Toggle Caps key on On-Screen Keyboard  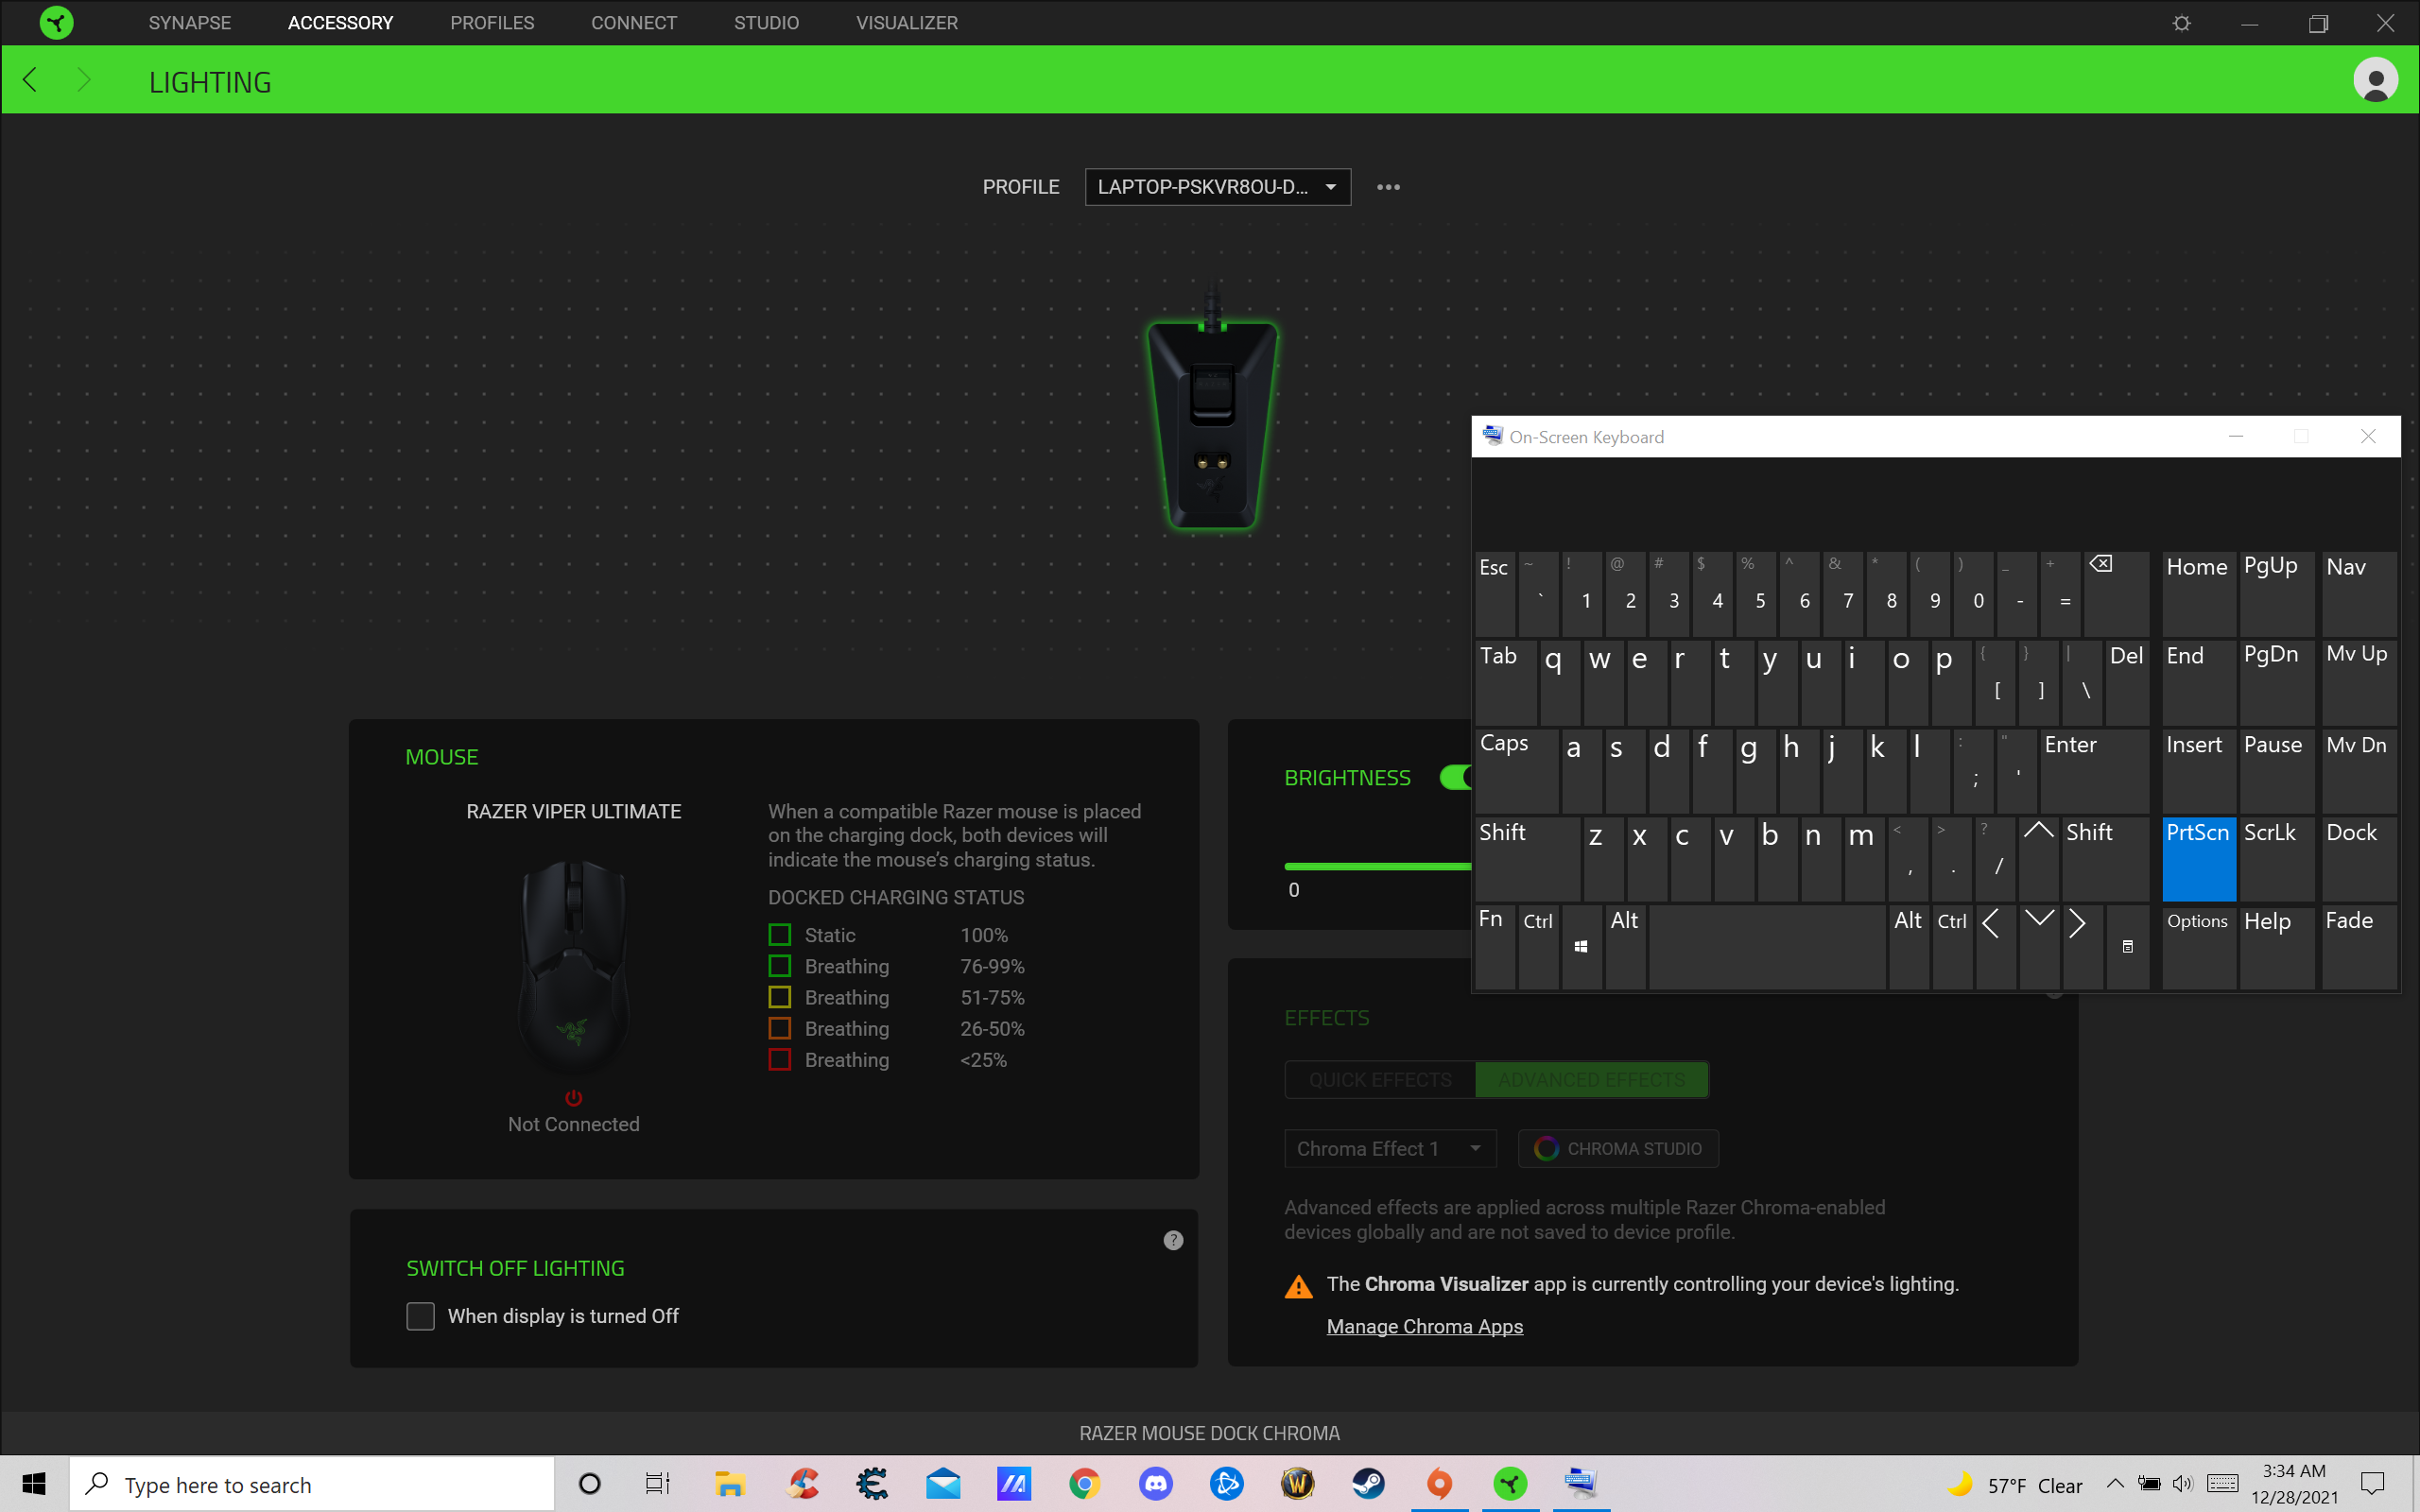pos(1516,771)
